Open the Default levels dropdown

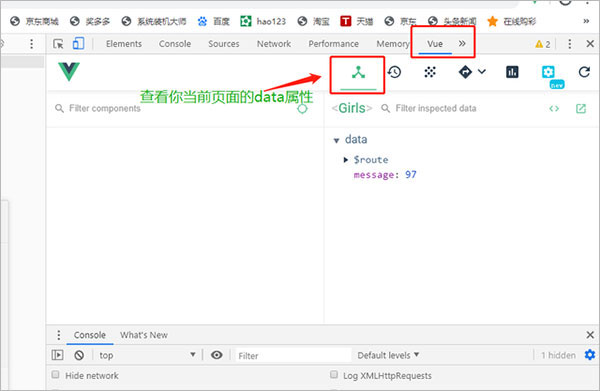pyautogui.click(x=388, y=355)
